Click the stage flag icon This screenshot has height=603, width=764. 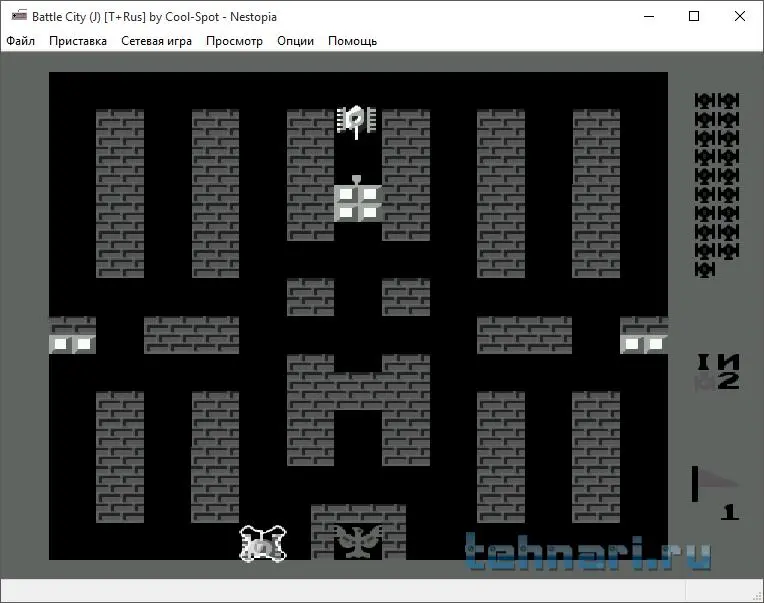714,483
